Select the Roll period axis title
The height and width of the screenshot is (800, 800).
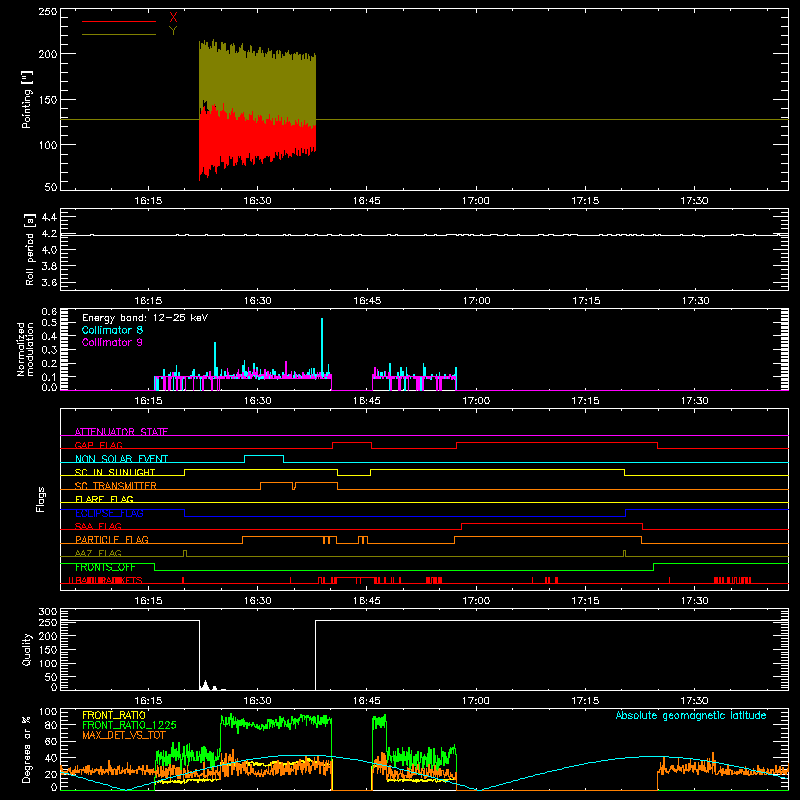tap(29, 249)
